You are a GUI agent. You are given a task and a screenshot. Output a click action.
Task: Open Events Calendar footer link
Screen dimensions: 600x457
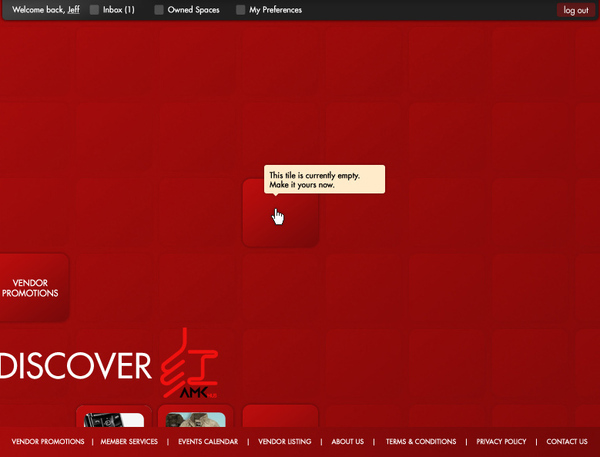coord(208,441)
